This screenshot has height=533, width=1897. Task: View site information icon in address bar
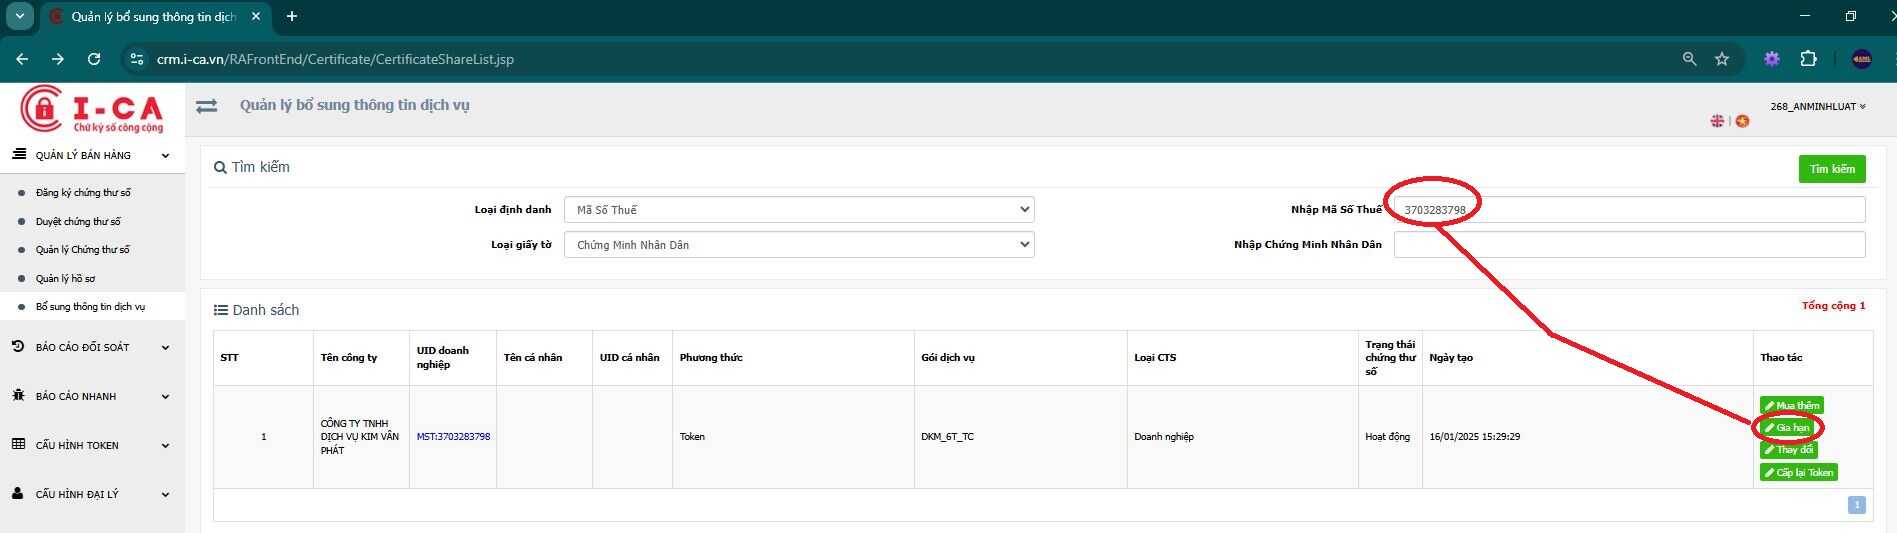(x=138, y=59)
